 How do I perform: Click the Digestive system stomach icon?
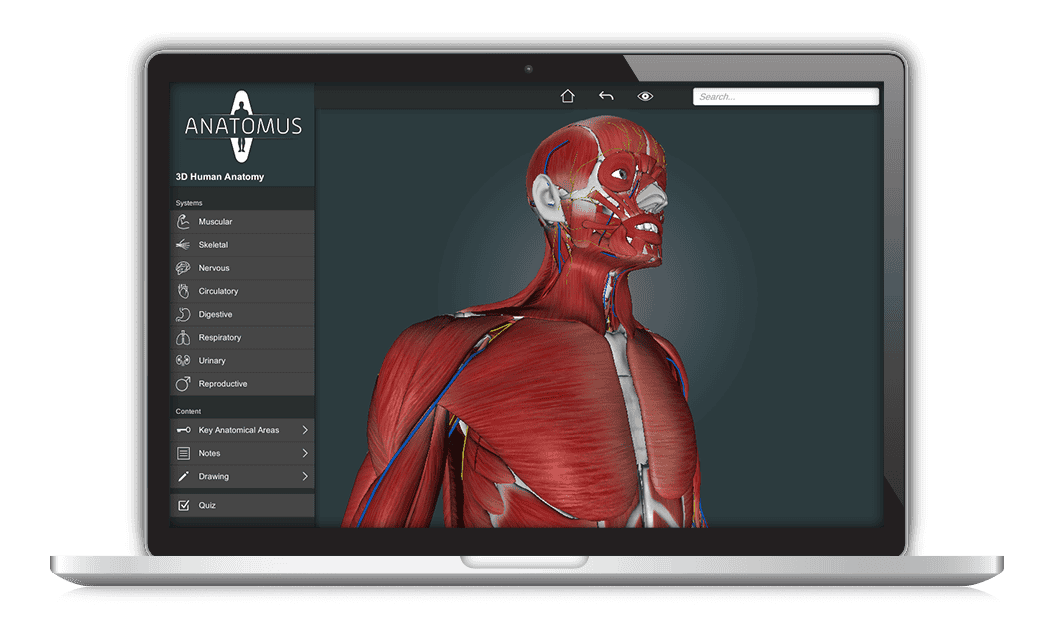tap(183, 314)
